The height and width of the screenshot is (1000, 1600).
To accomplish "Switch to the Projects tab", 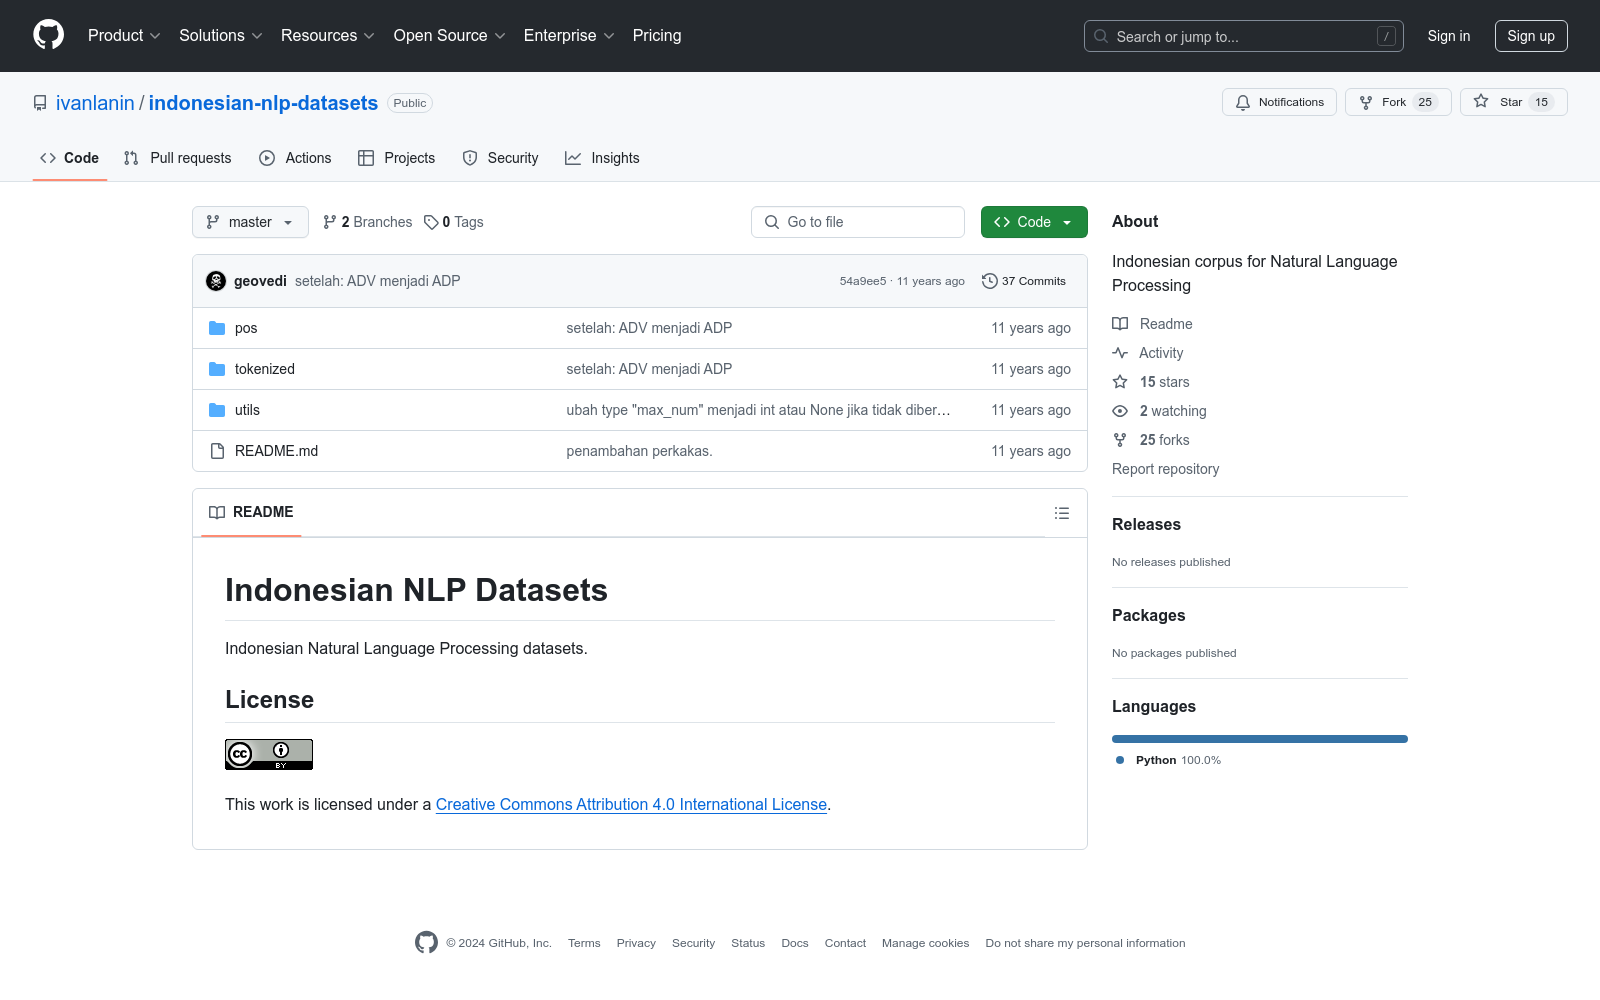I will [x=397, y=158].
